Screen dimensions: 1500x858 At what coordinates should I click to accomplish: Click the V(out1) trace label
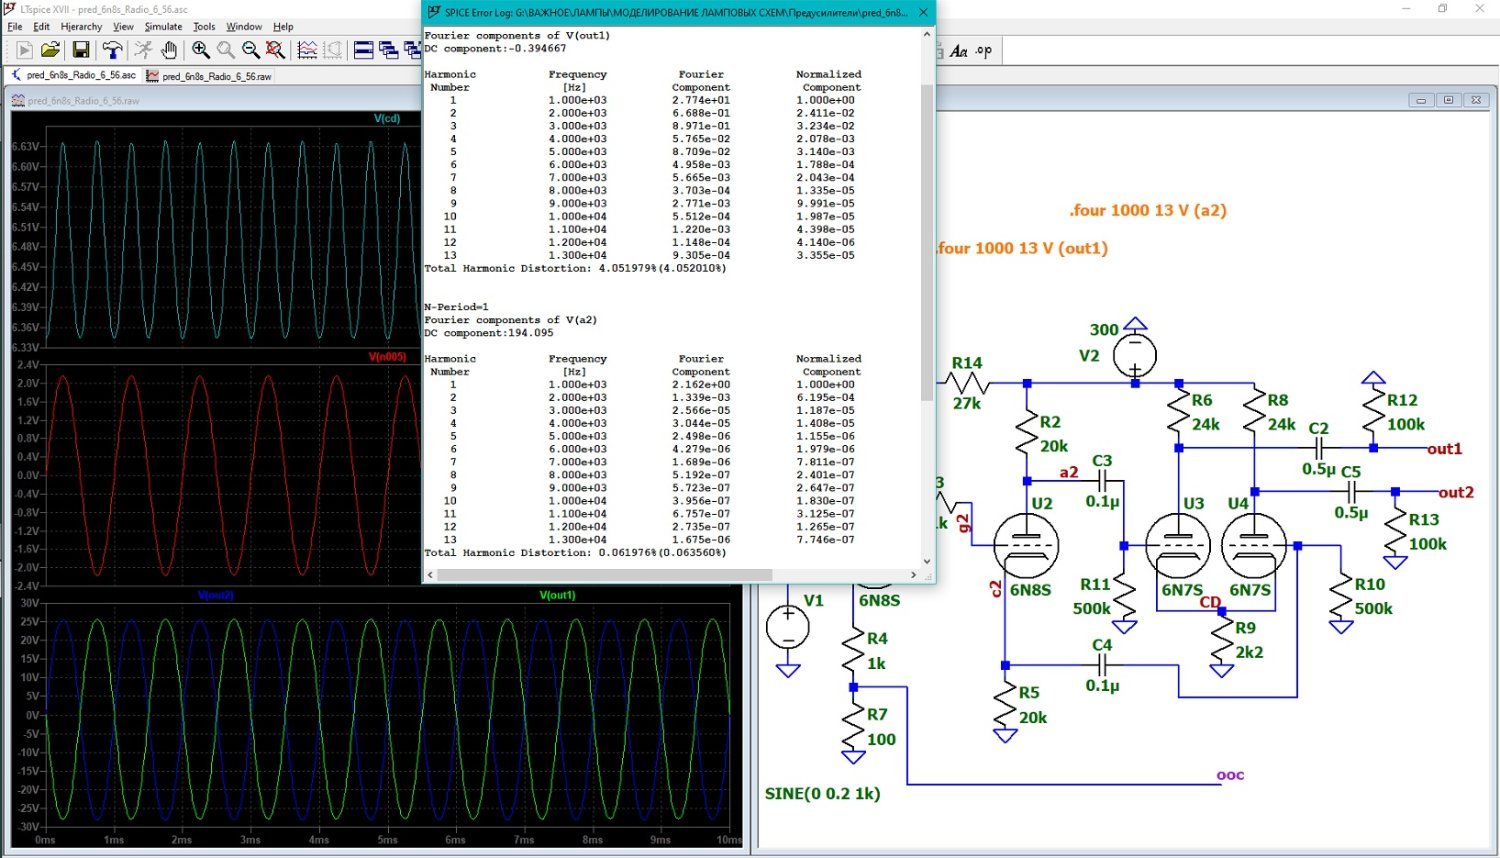point(557,595)
